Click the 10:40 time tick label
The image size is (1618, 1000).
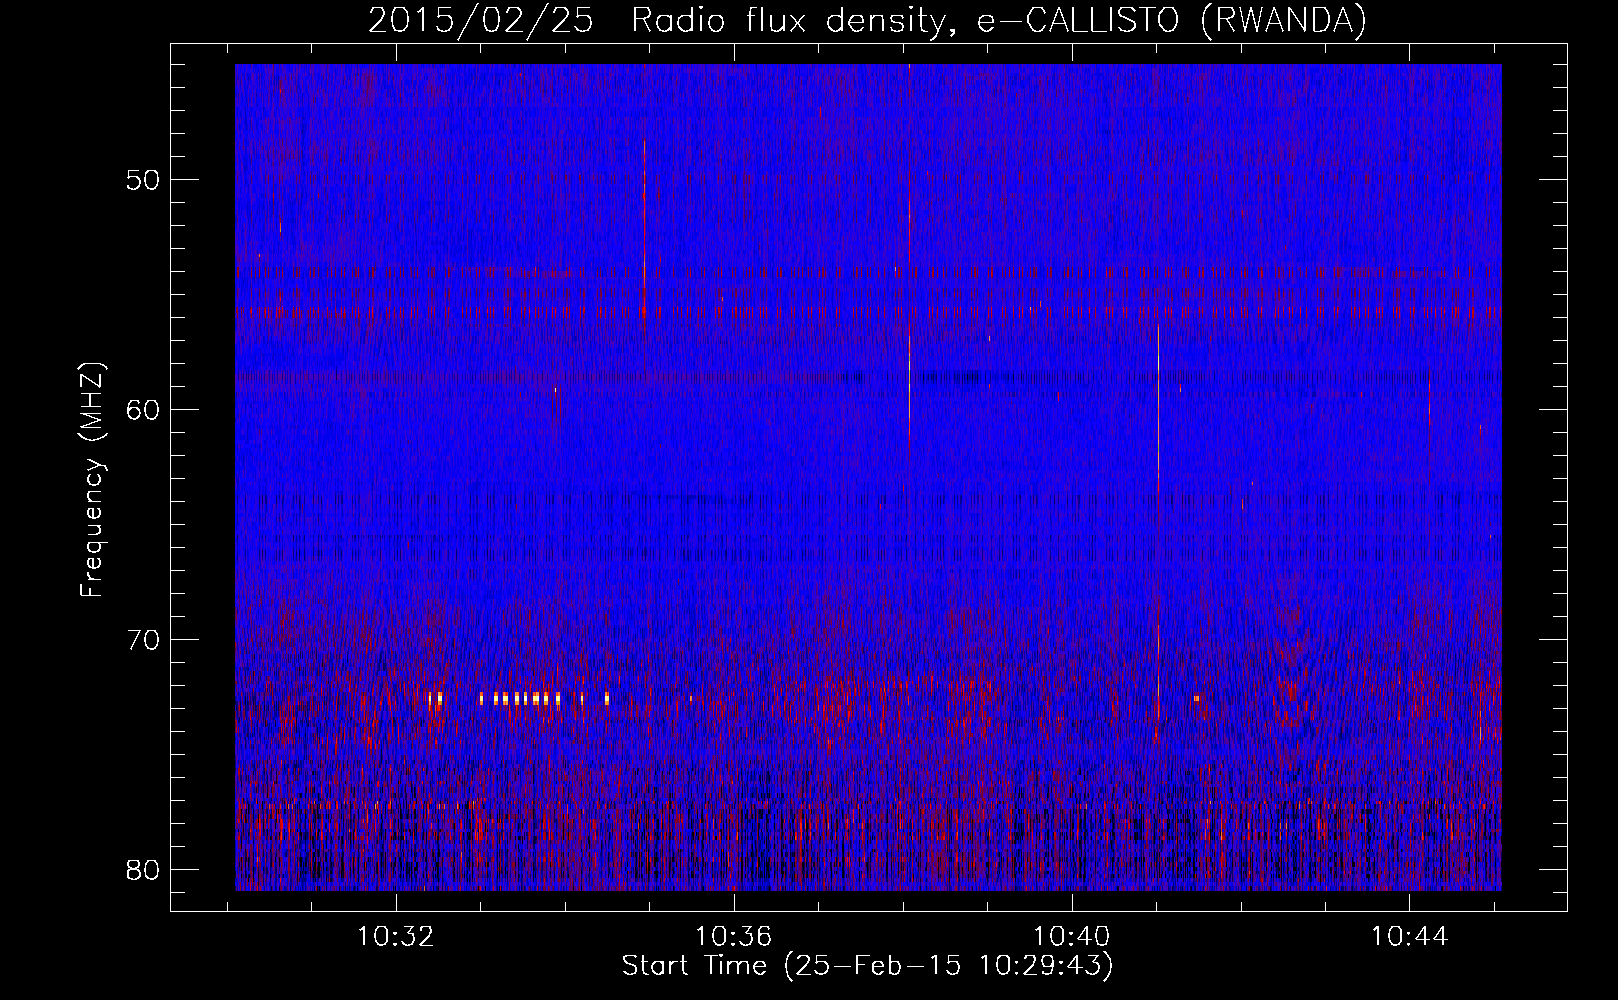(1072, 938)
